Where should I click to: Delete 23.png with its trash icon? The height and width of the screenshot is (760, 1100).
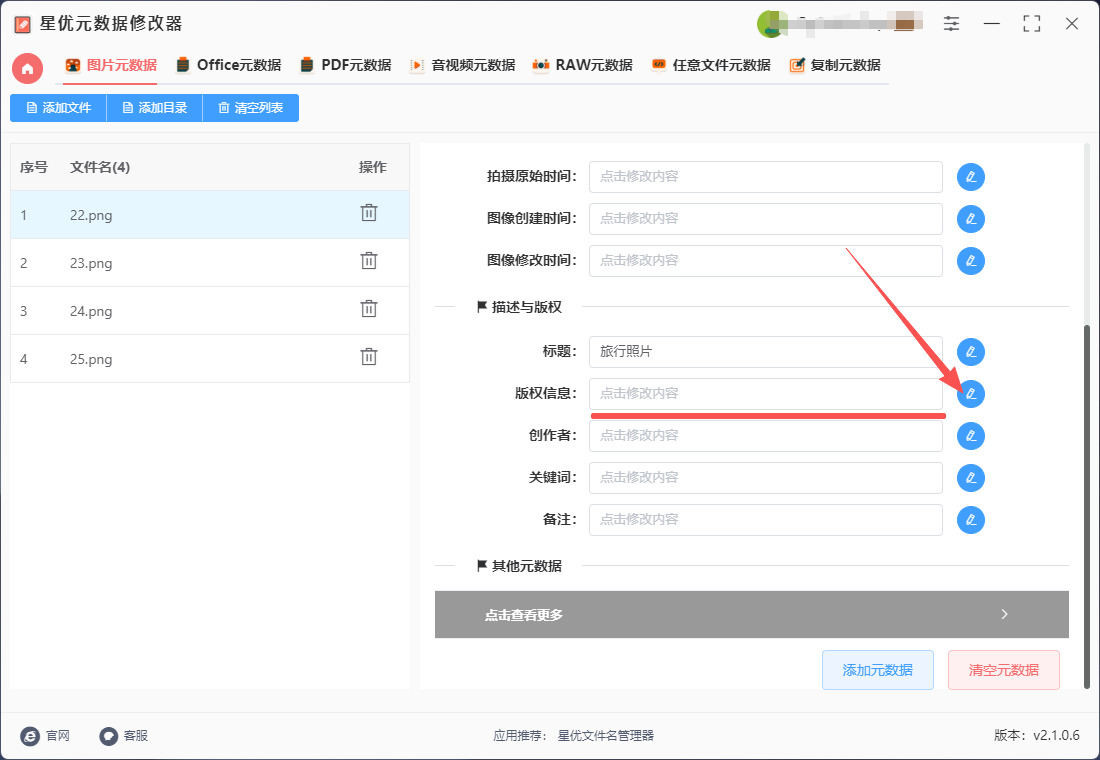coord(369,261)
